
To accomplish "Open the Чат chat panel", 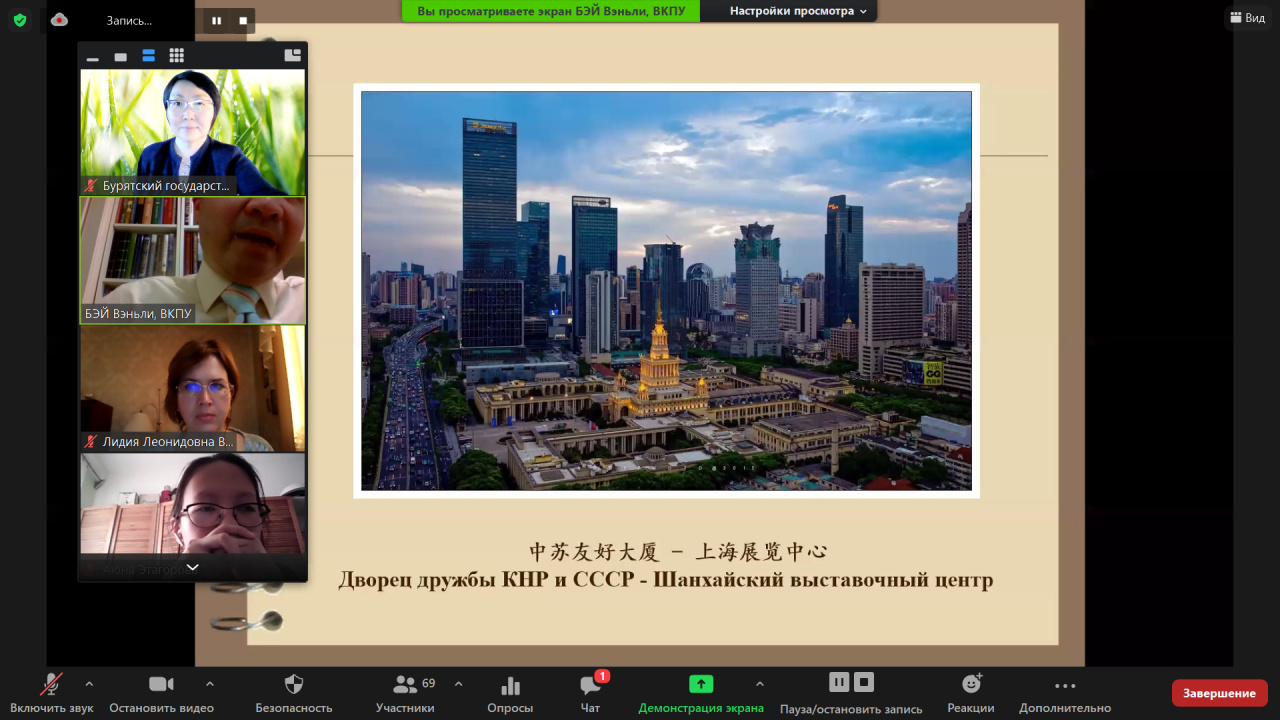I will pos(590,685).
